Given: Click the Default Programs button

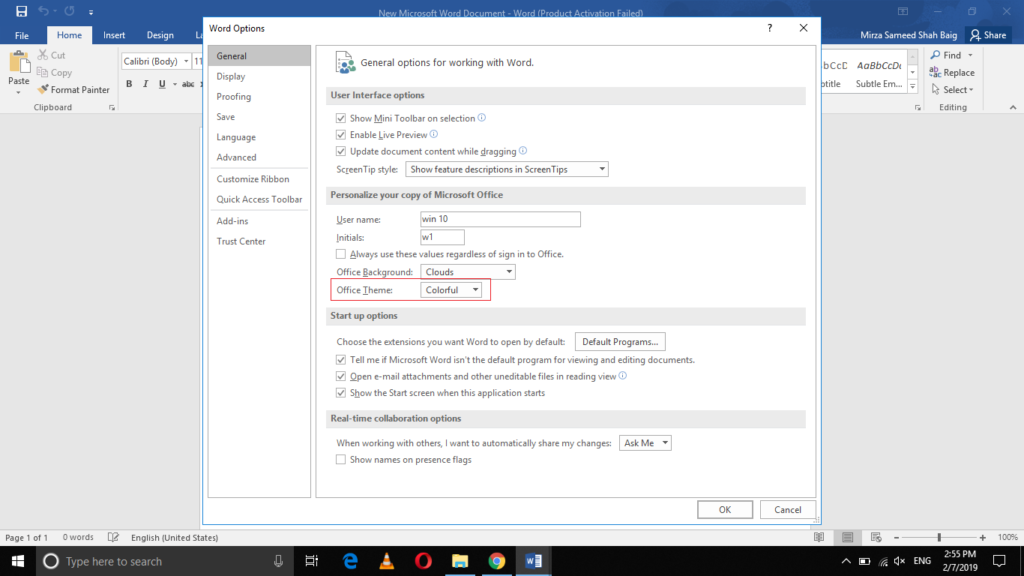Looking at the screenshot, I should tap(620, 342).
